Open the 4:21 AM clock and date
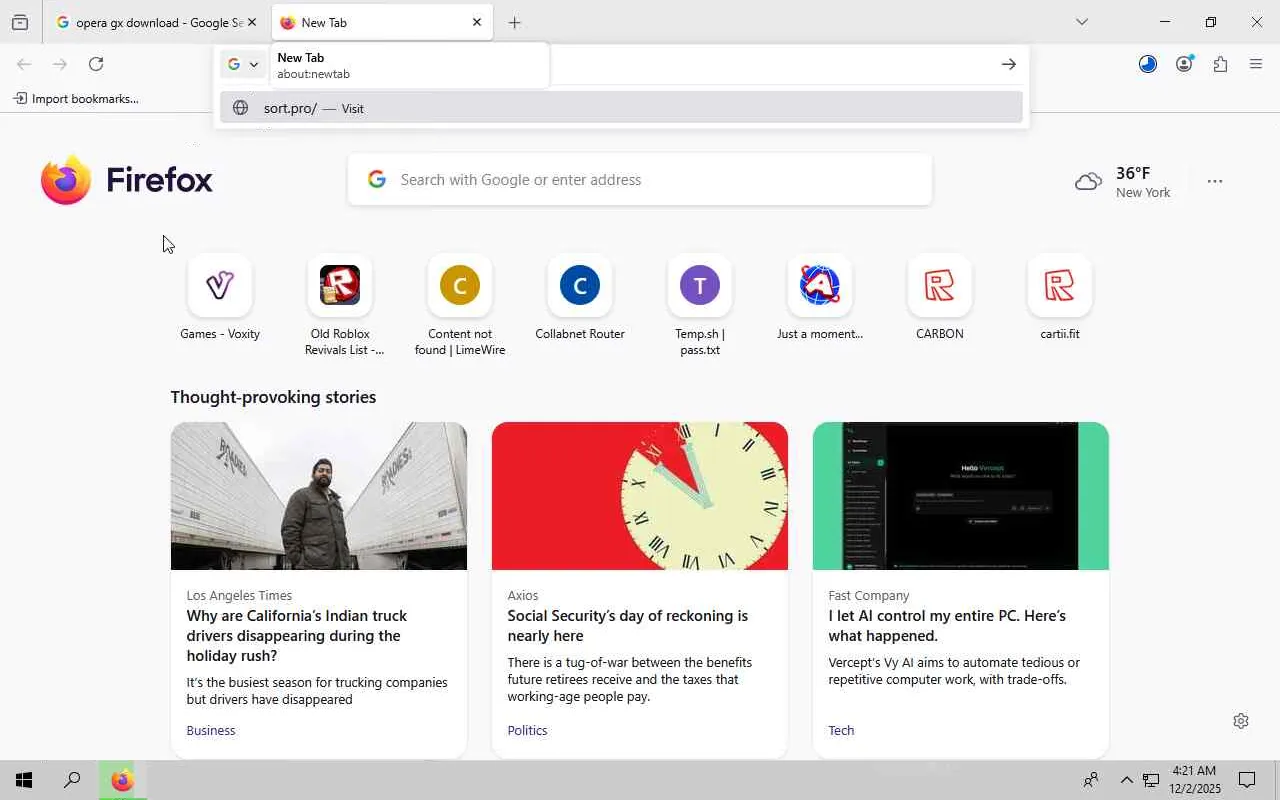Screen dimensions: 1280x800 click(1194, 780)
